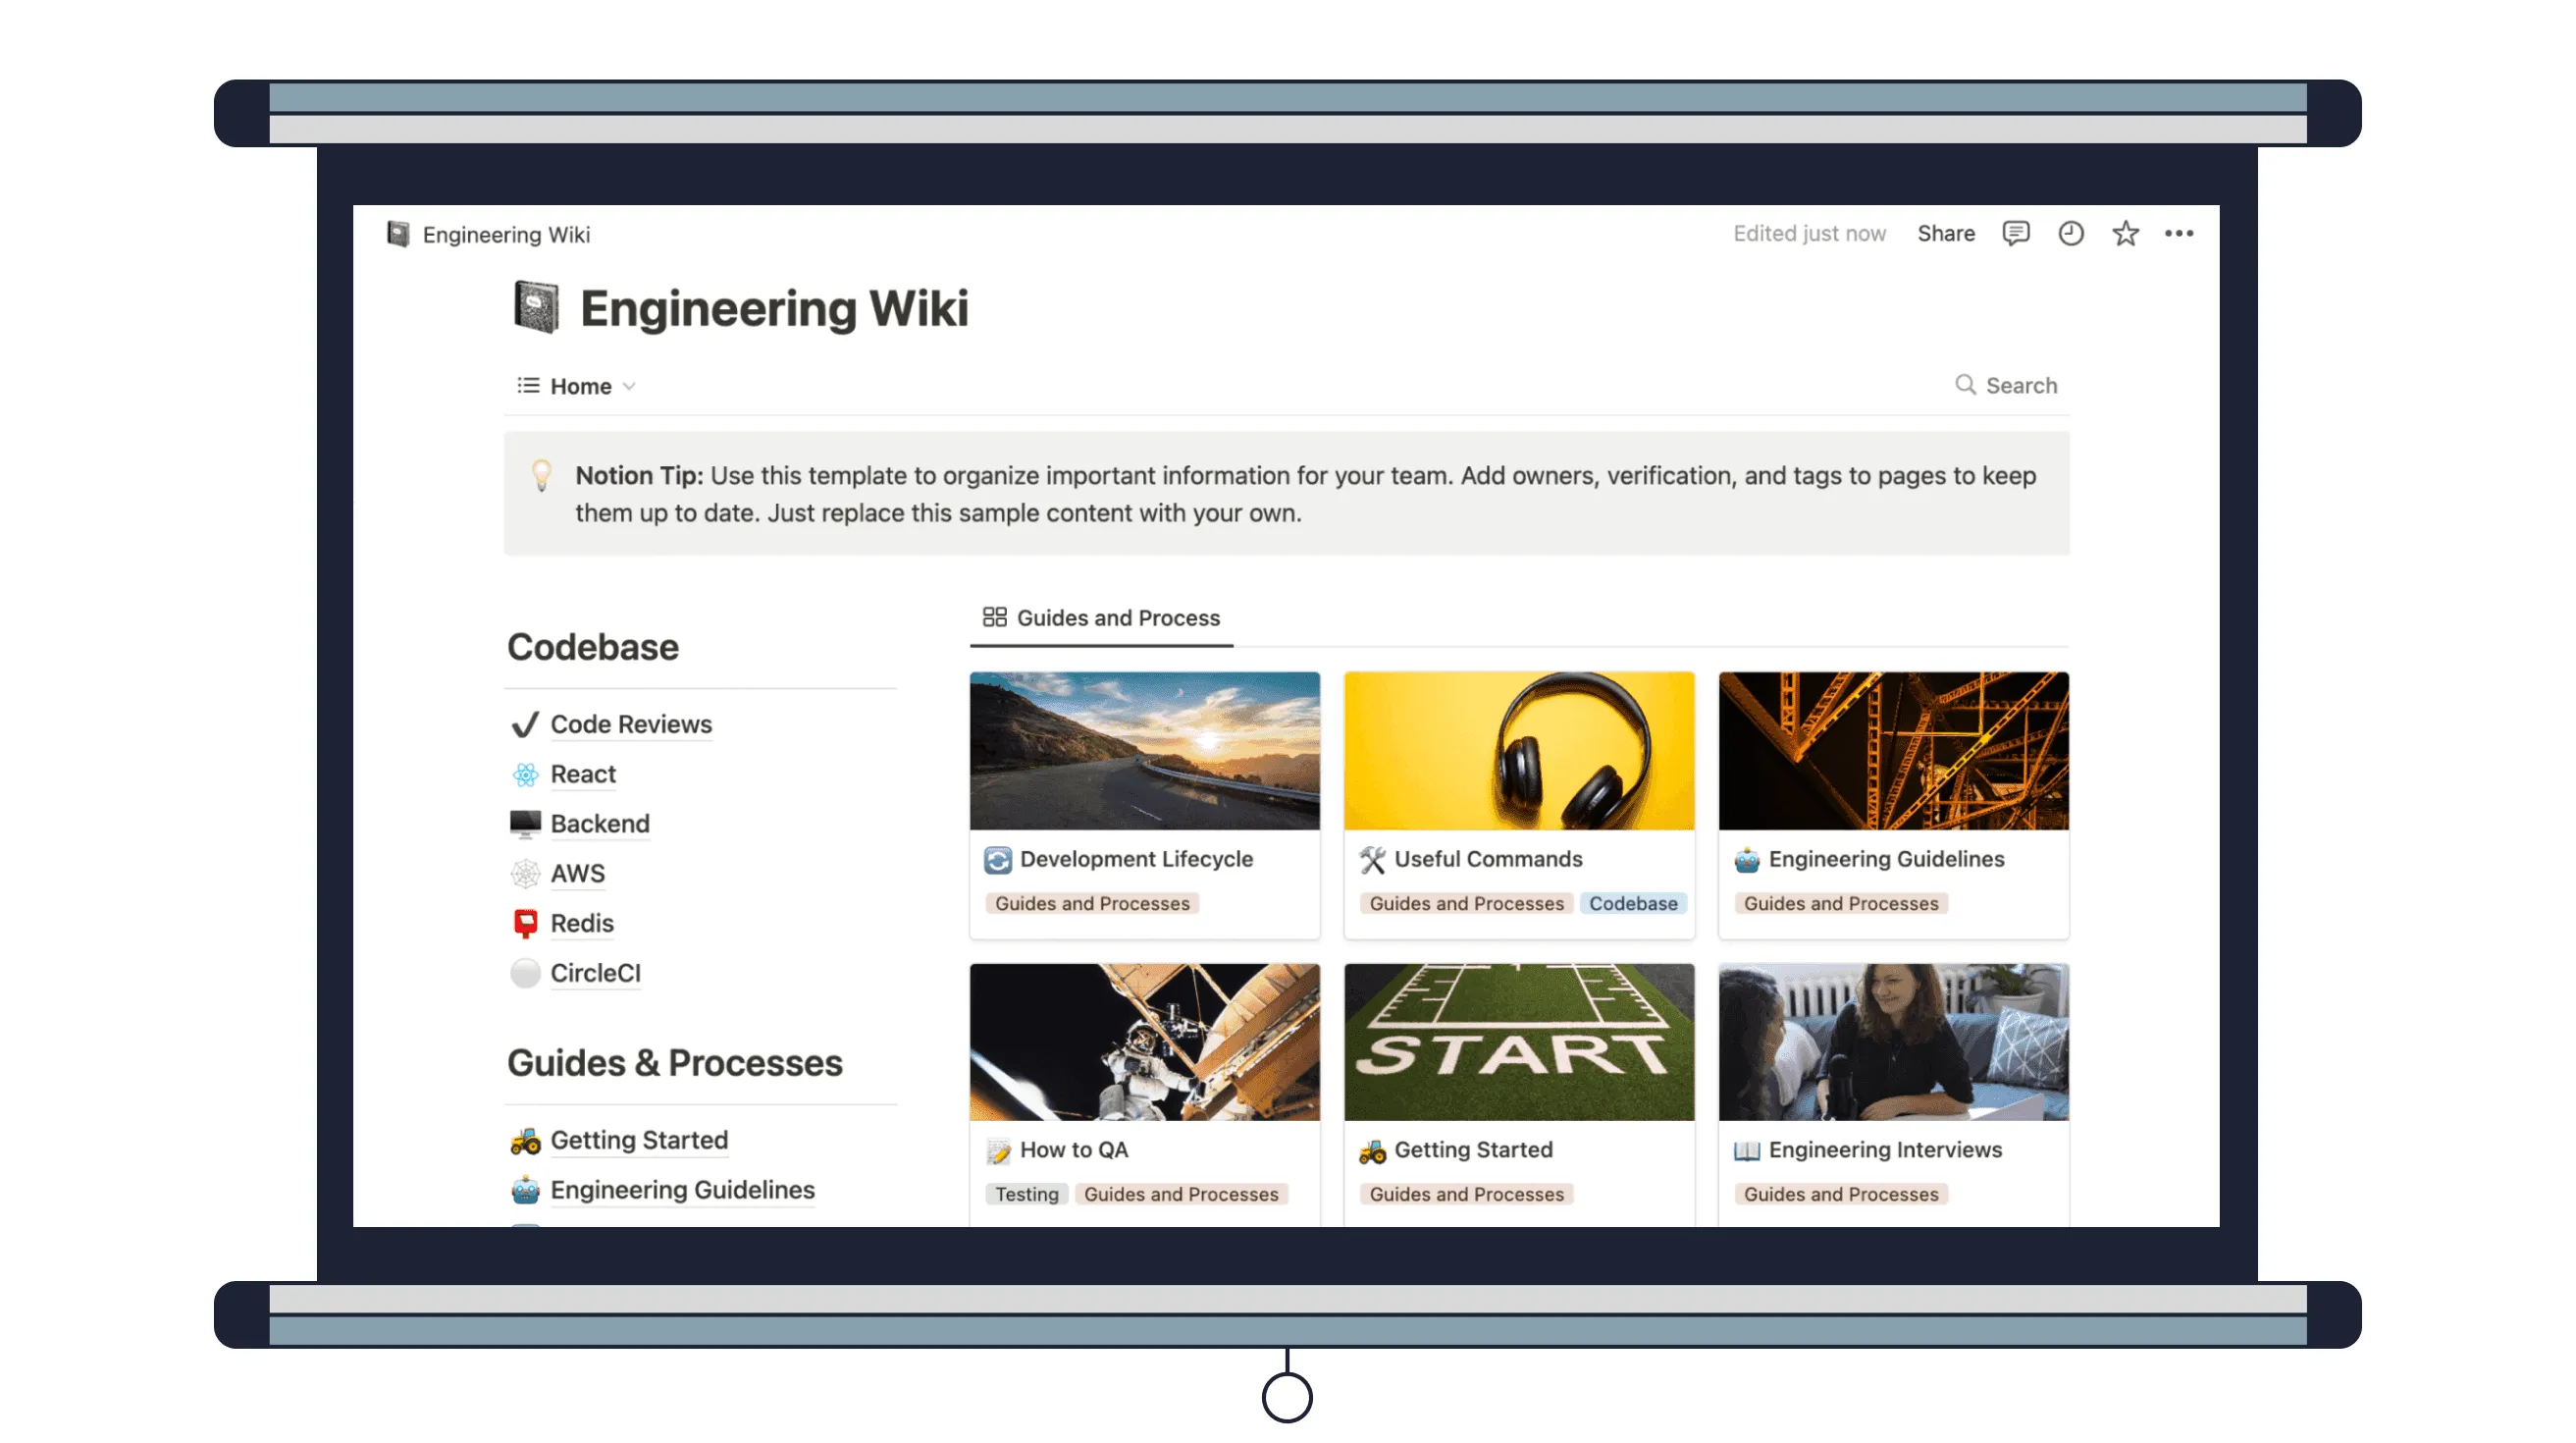Click the Home dropdown expander arrow

tap(632, 386)
